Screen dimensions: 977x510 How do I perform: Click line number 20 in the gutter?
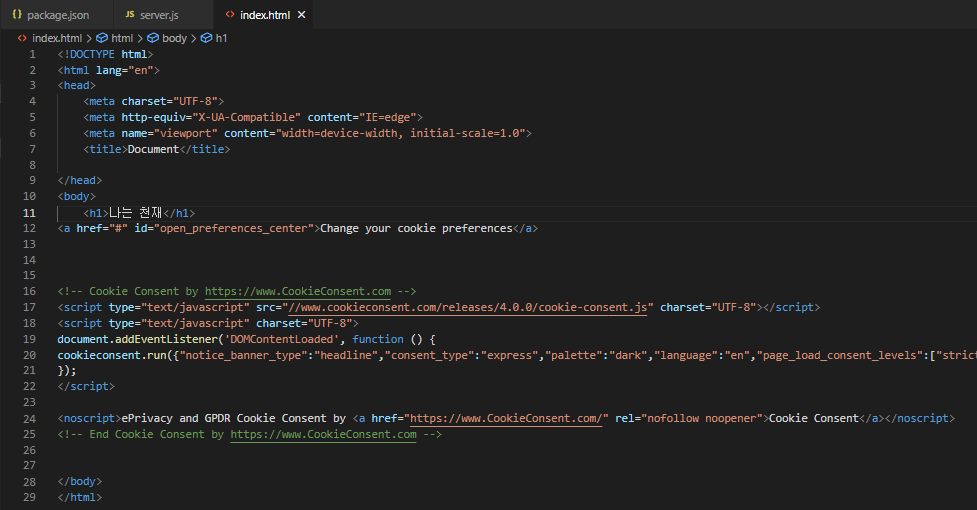point(29,355)
